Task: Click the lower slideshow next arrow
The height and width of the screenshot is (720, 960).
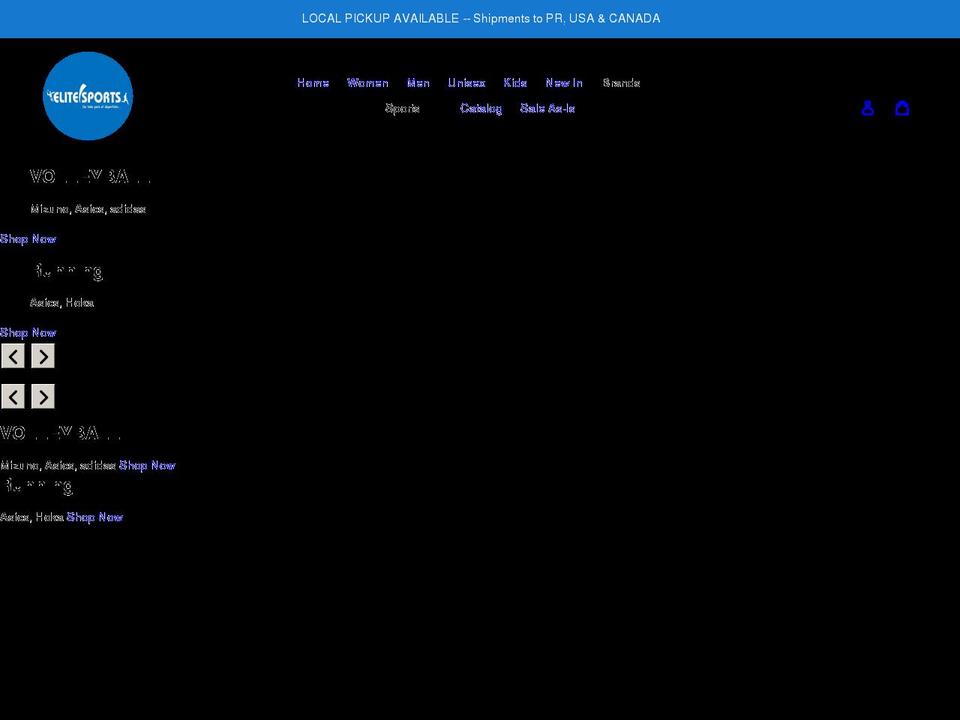Action: click(43, 396)
